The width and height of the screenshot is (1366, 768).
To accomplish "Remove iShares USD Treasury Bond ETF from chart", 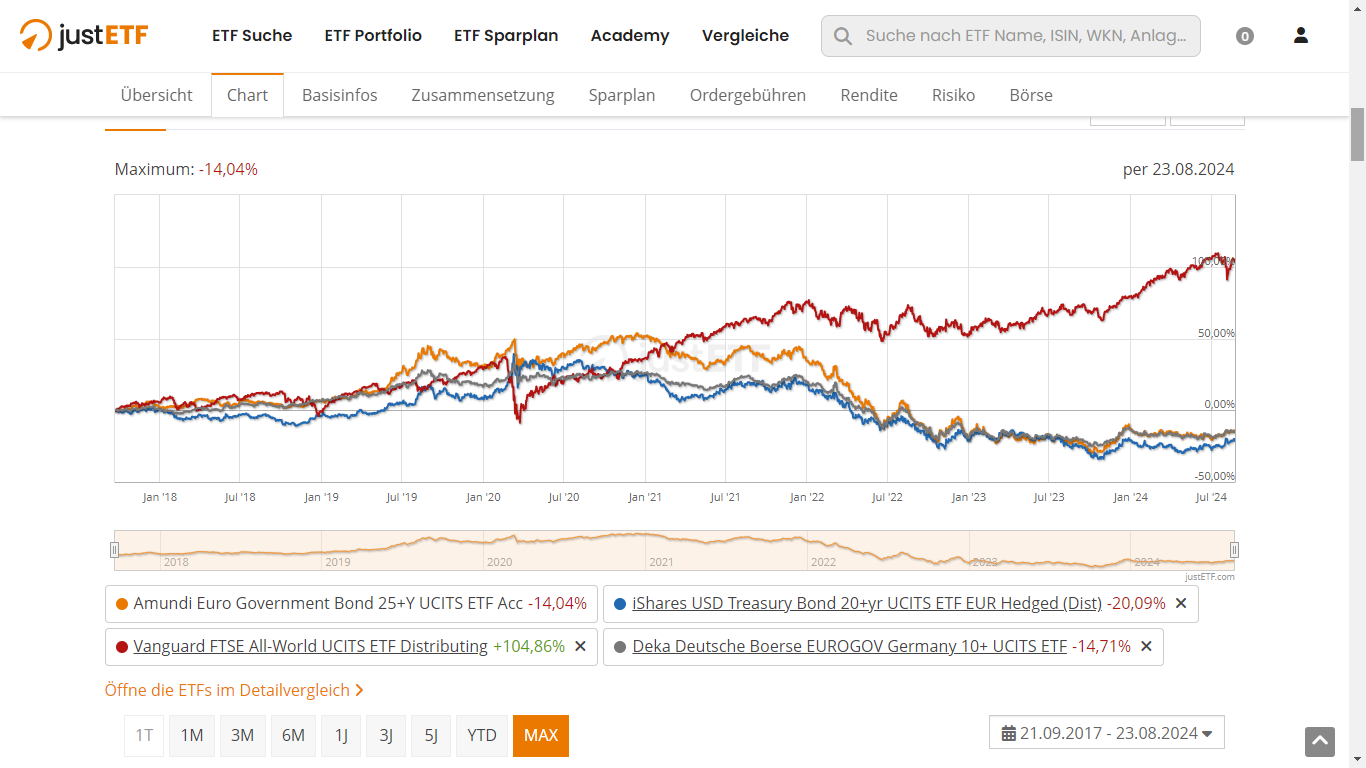I will (1181, 604).
